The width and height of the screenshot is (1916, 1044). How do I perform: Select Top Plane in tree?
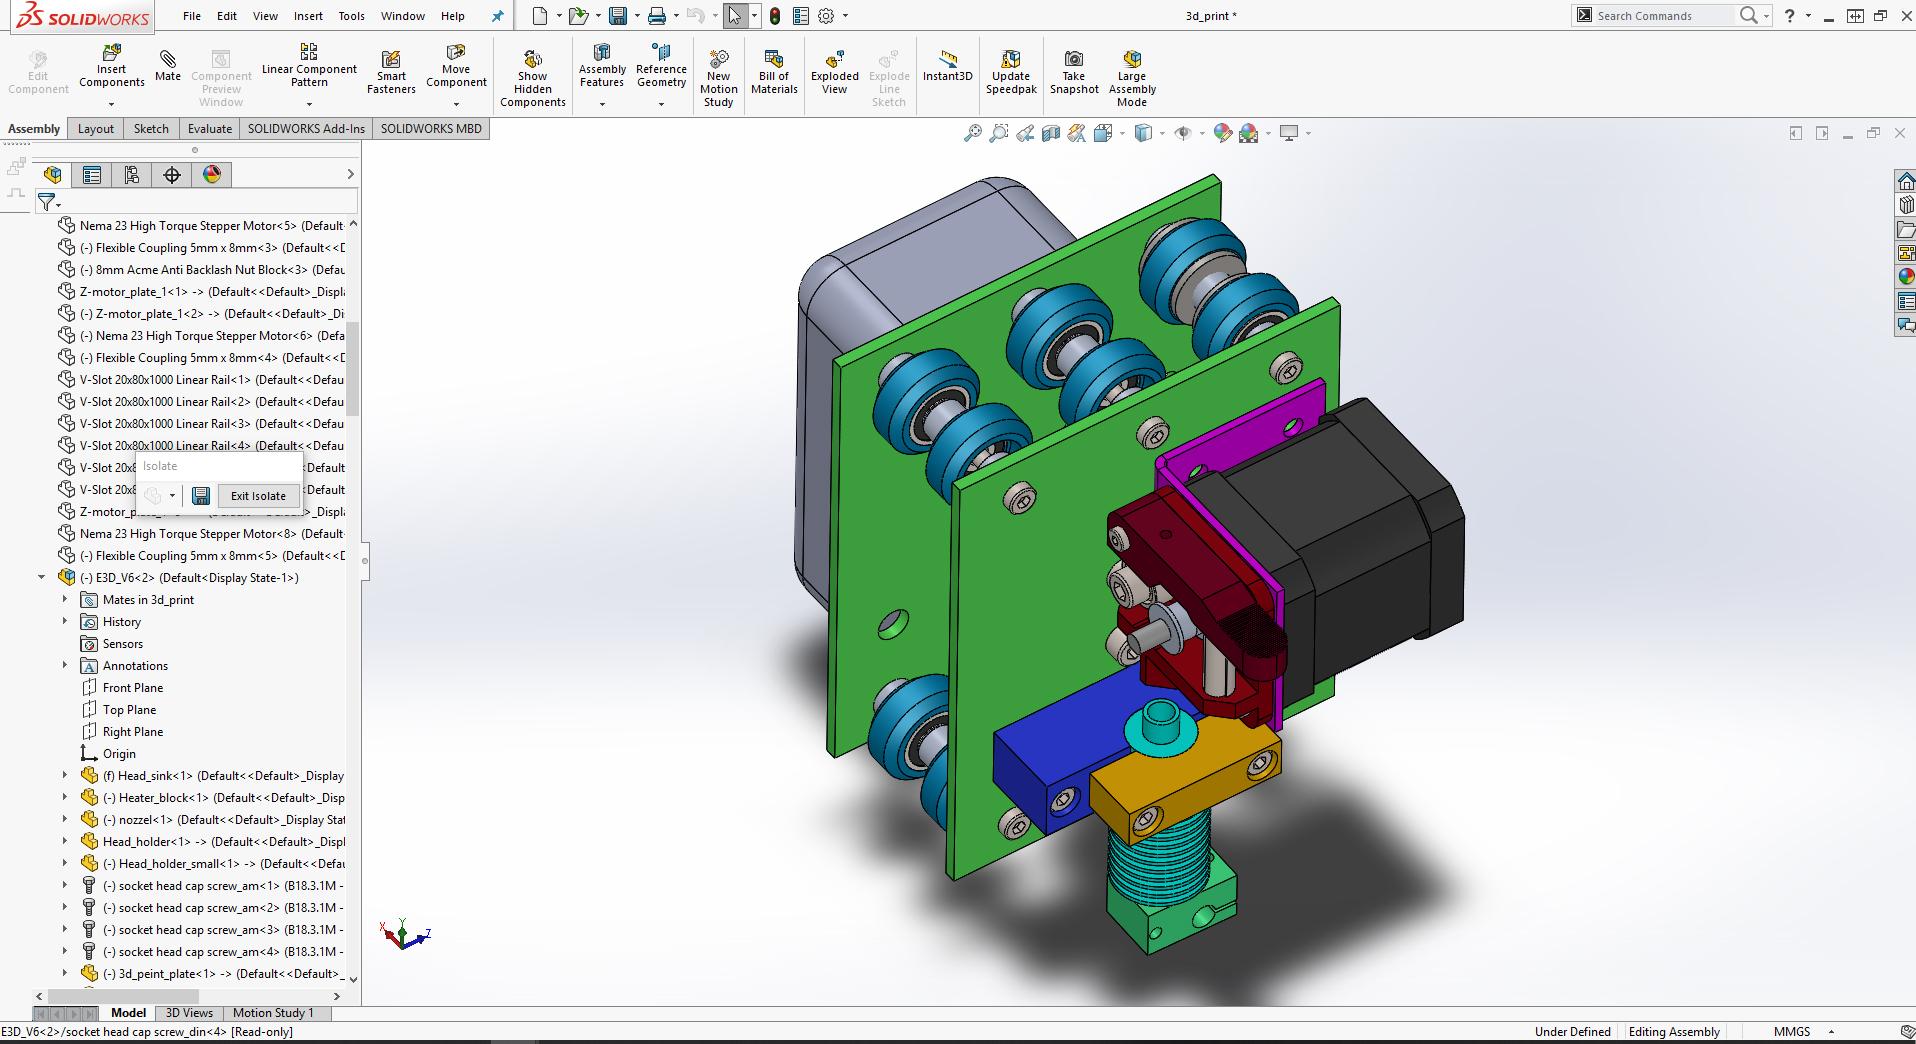click(x=129, y=709)
